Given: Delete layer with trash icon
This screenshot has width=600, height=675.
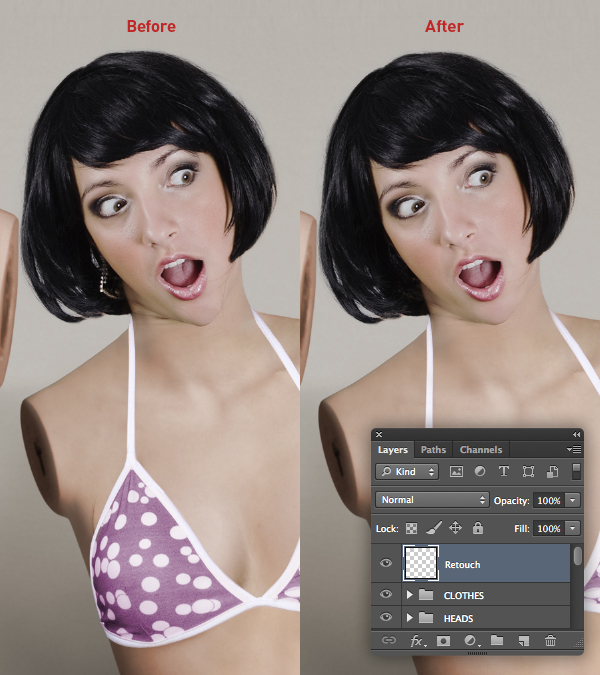Looking at the screenshot, I should click(550, 641).
